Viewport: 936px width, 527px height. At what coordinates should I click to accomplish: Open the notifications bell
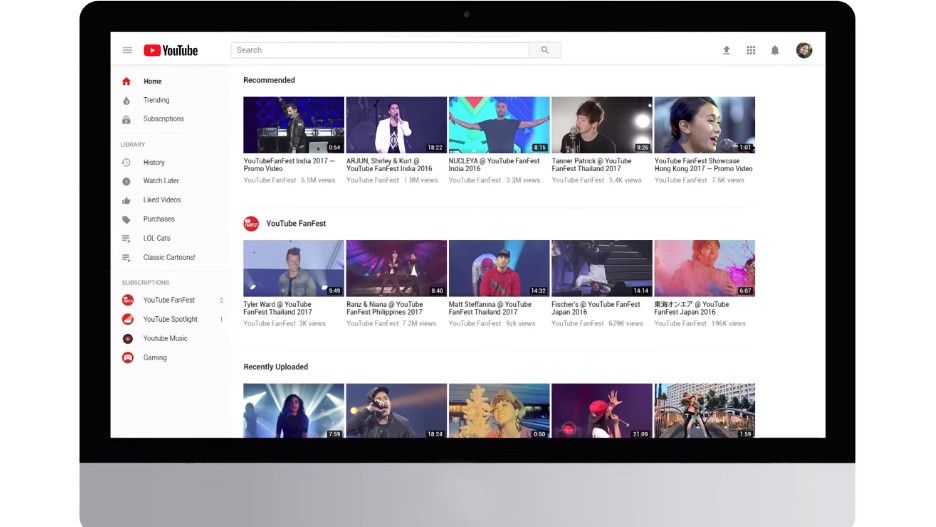click(775, 50)
